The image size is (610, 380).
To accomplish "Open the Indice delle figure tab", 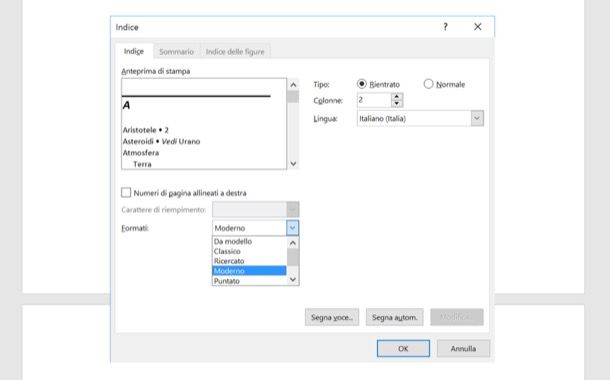I will point(235,51).
